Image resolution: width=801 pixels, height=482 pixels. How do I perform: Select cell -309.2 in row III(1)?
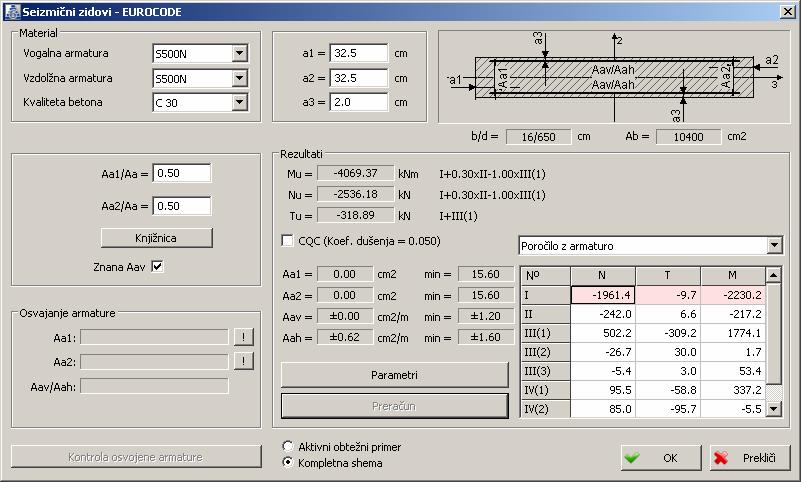point(668,333)
